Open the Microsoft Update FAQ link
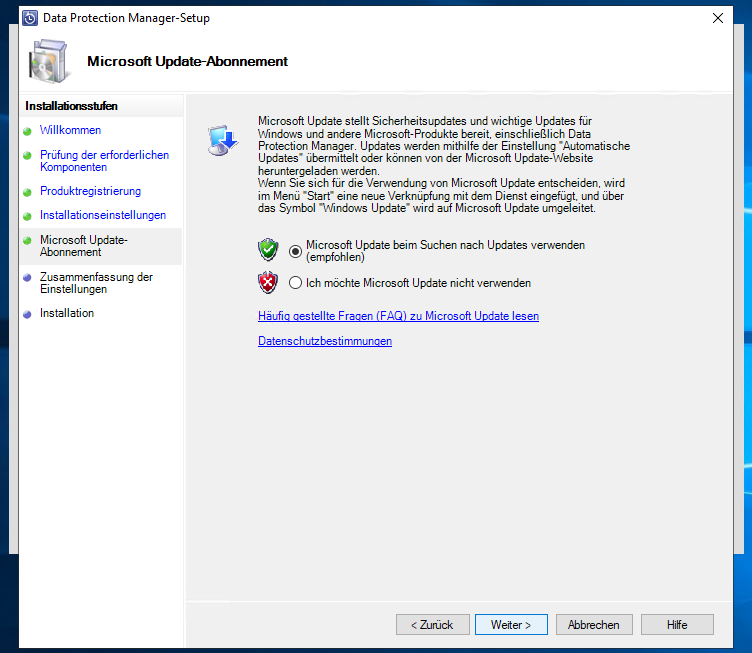The height and width of the screenshot is (653, 752). (x=399, y=316)
